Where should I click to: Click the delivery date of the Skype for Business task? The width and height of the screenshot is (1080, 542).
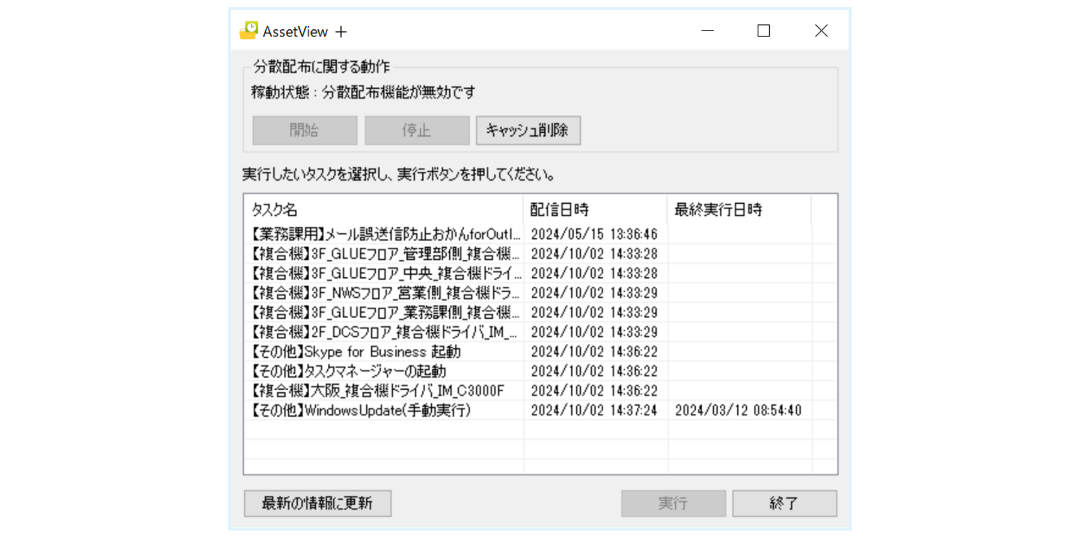coord(594,351)
